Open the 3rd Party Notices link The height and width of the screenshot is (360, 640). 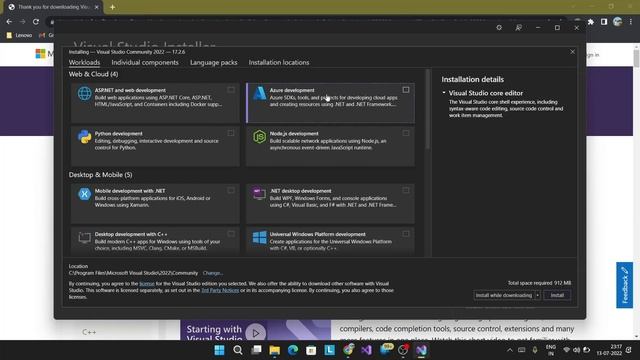(x=220, y=290)
